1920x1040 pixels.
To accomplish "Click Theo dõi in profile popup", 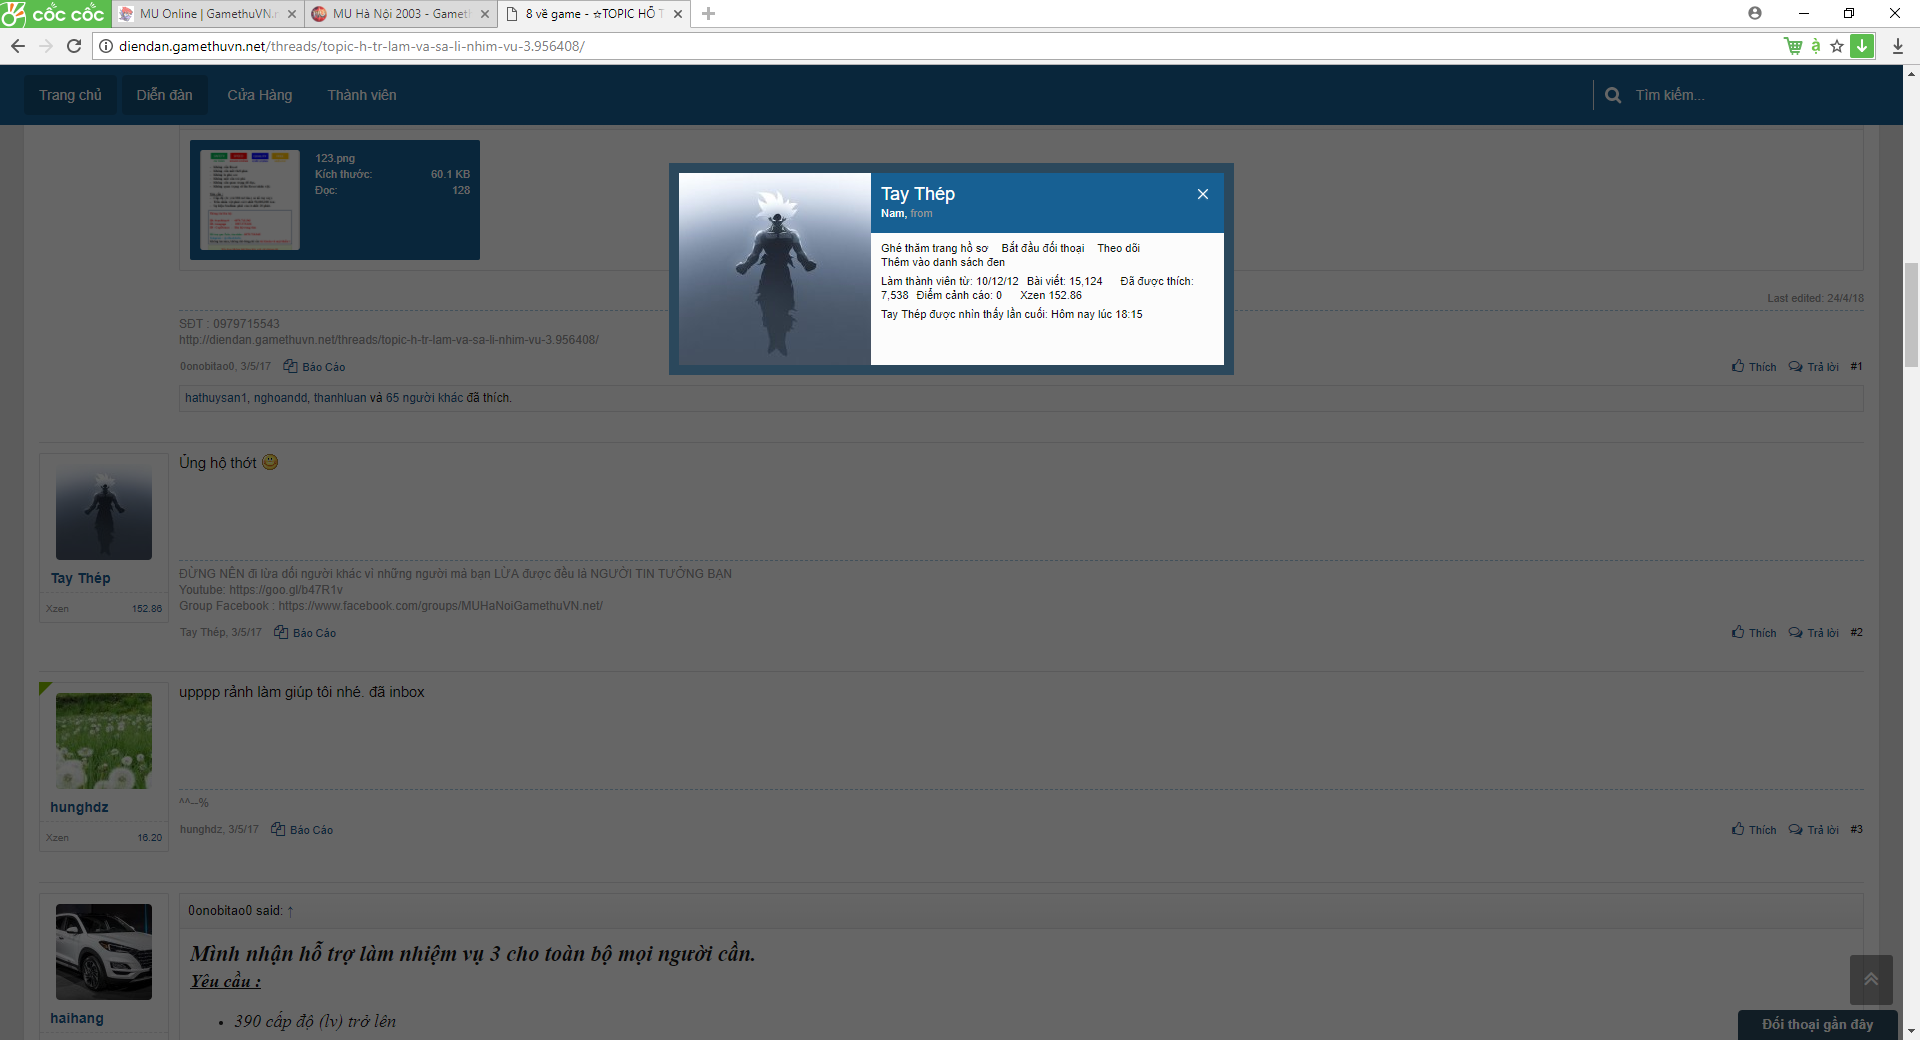I will pyautogui.click(x=1118, y=248).
